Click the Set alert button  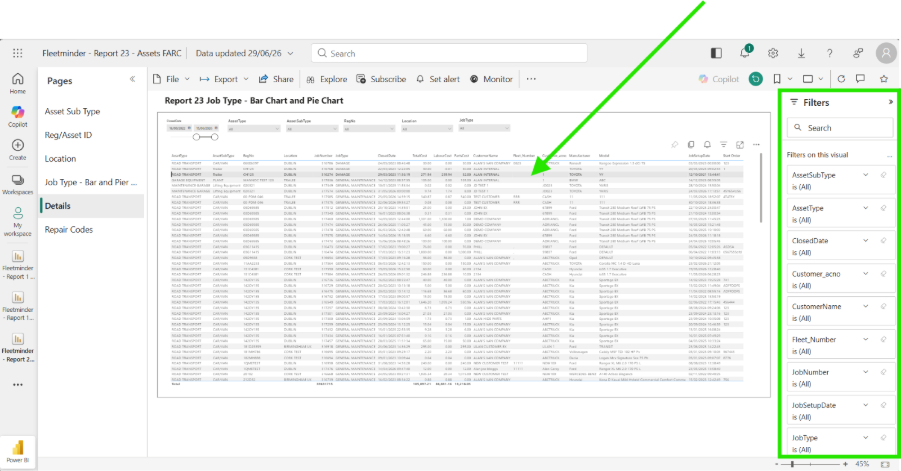pos(438,79)
